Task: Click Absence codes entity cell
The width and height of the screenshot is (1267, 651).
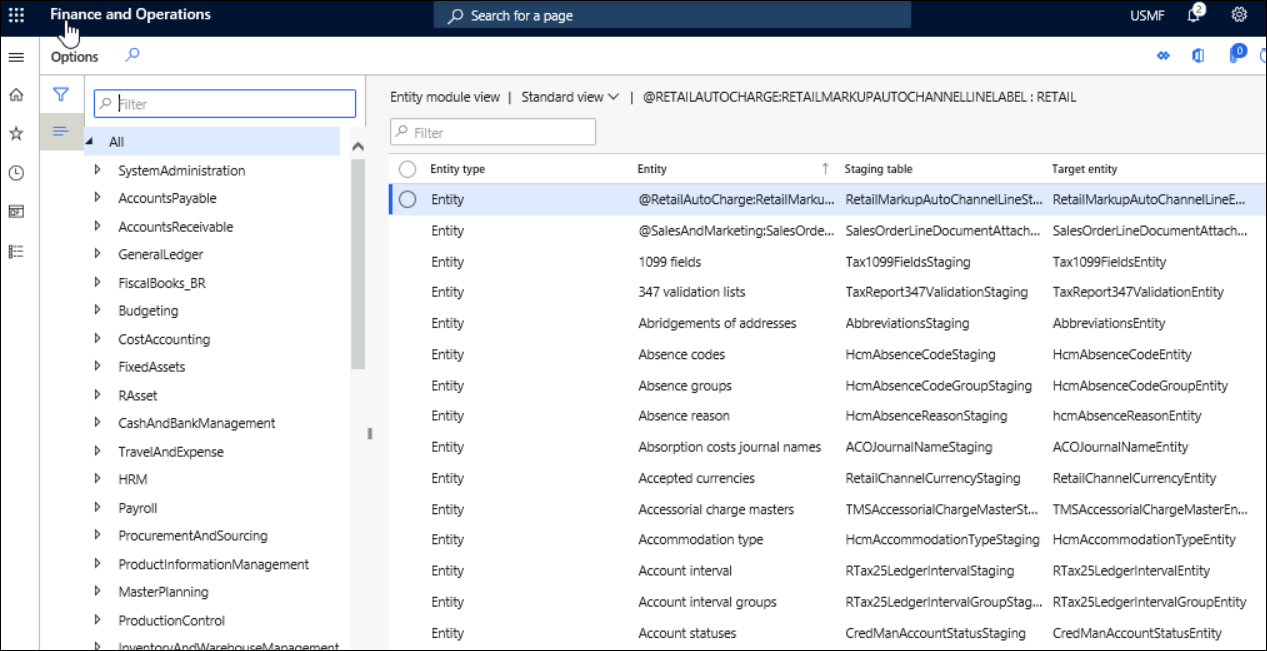Action: [x=681, y=354]
